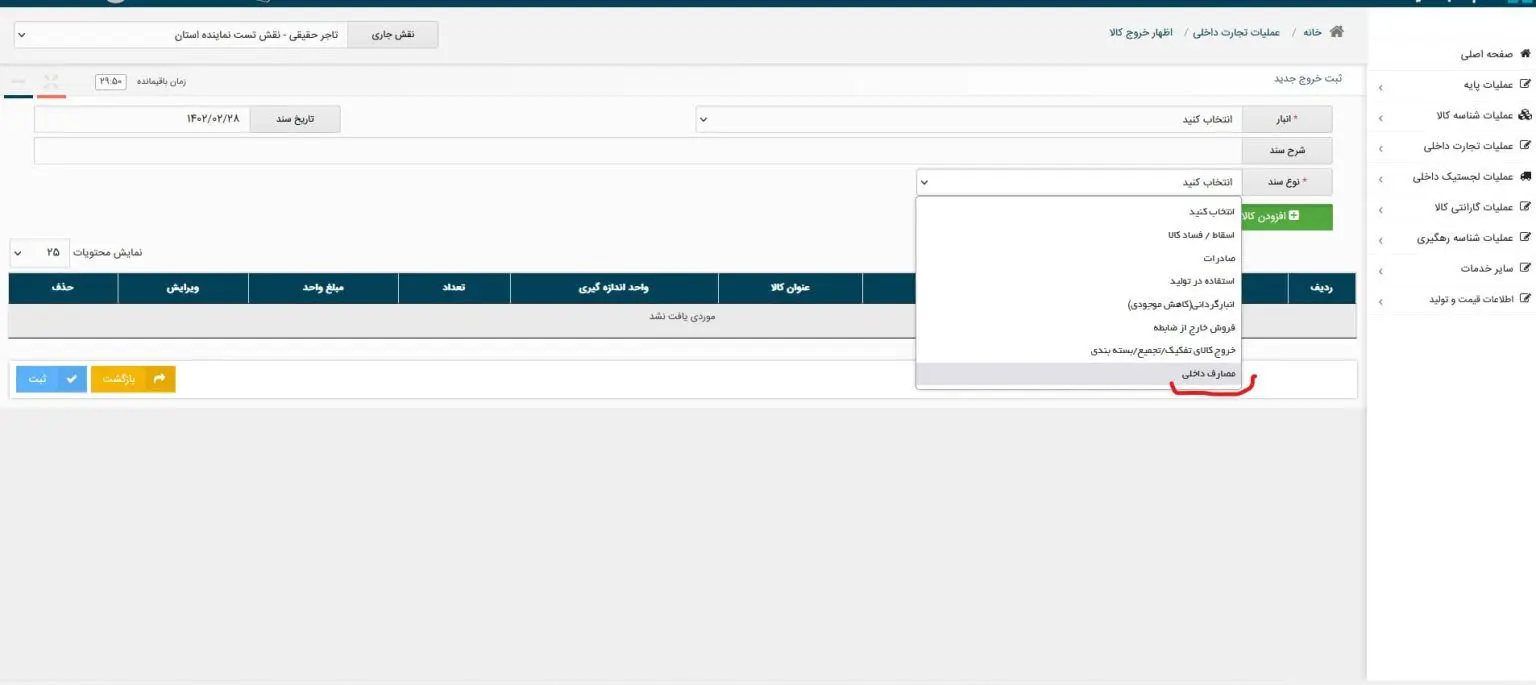Click into the شرح سند description field
This screenshot has height=685, width=1536.
click(638, 151)
